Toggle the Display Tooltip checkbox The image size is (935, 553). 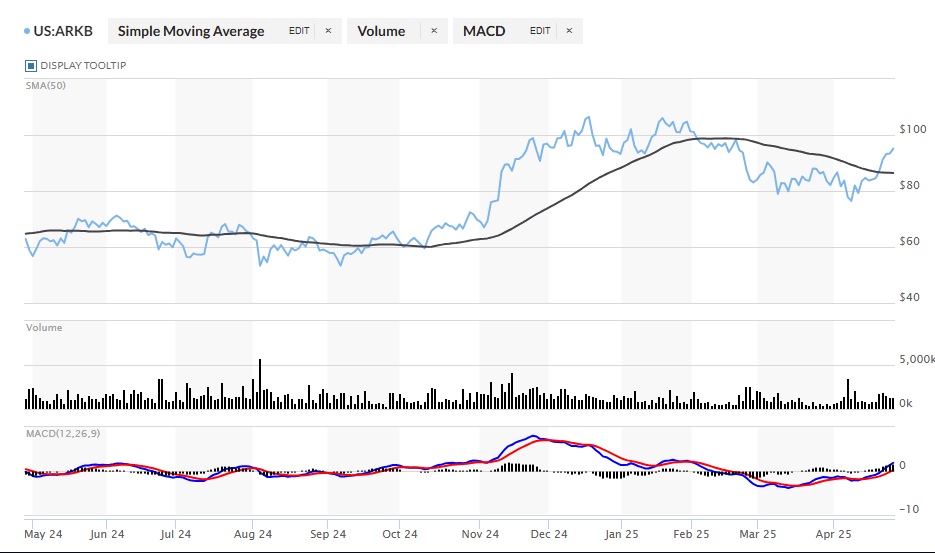pos(31,66)
